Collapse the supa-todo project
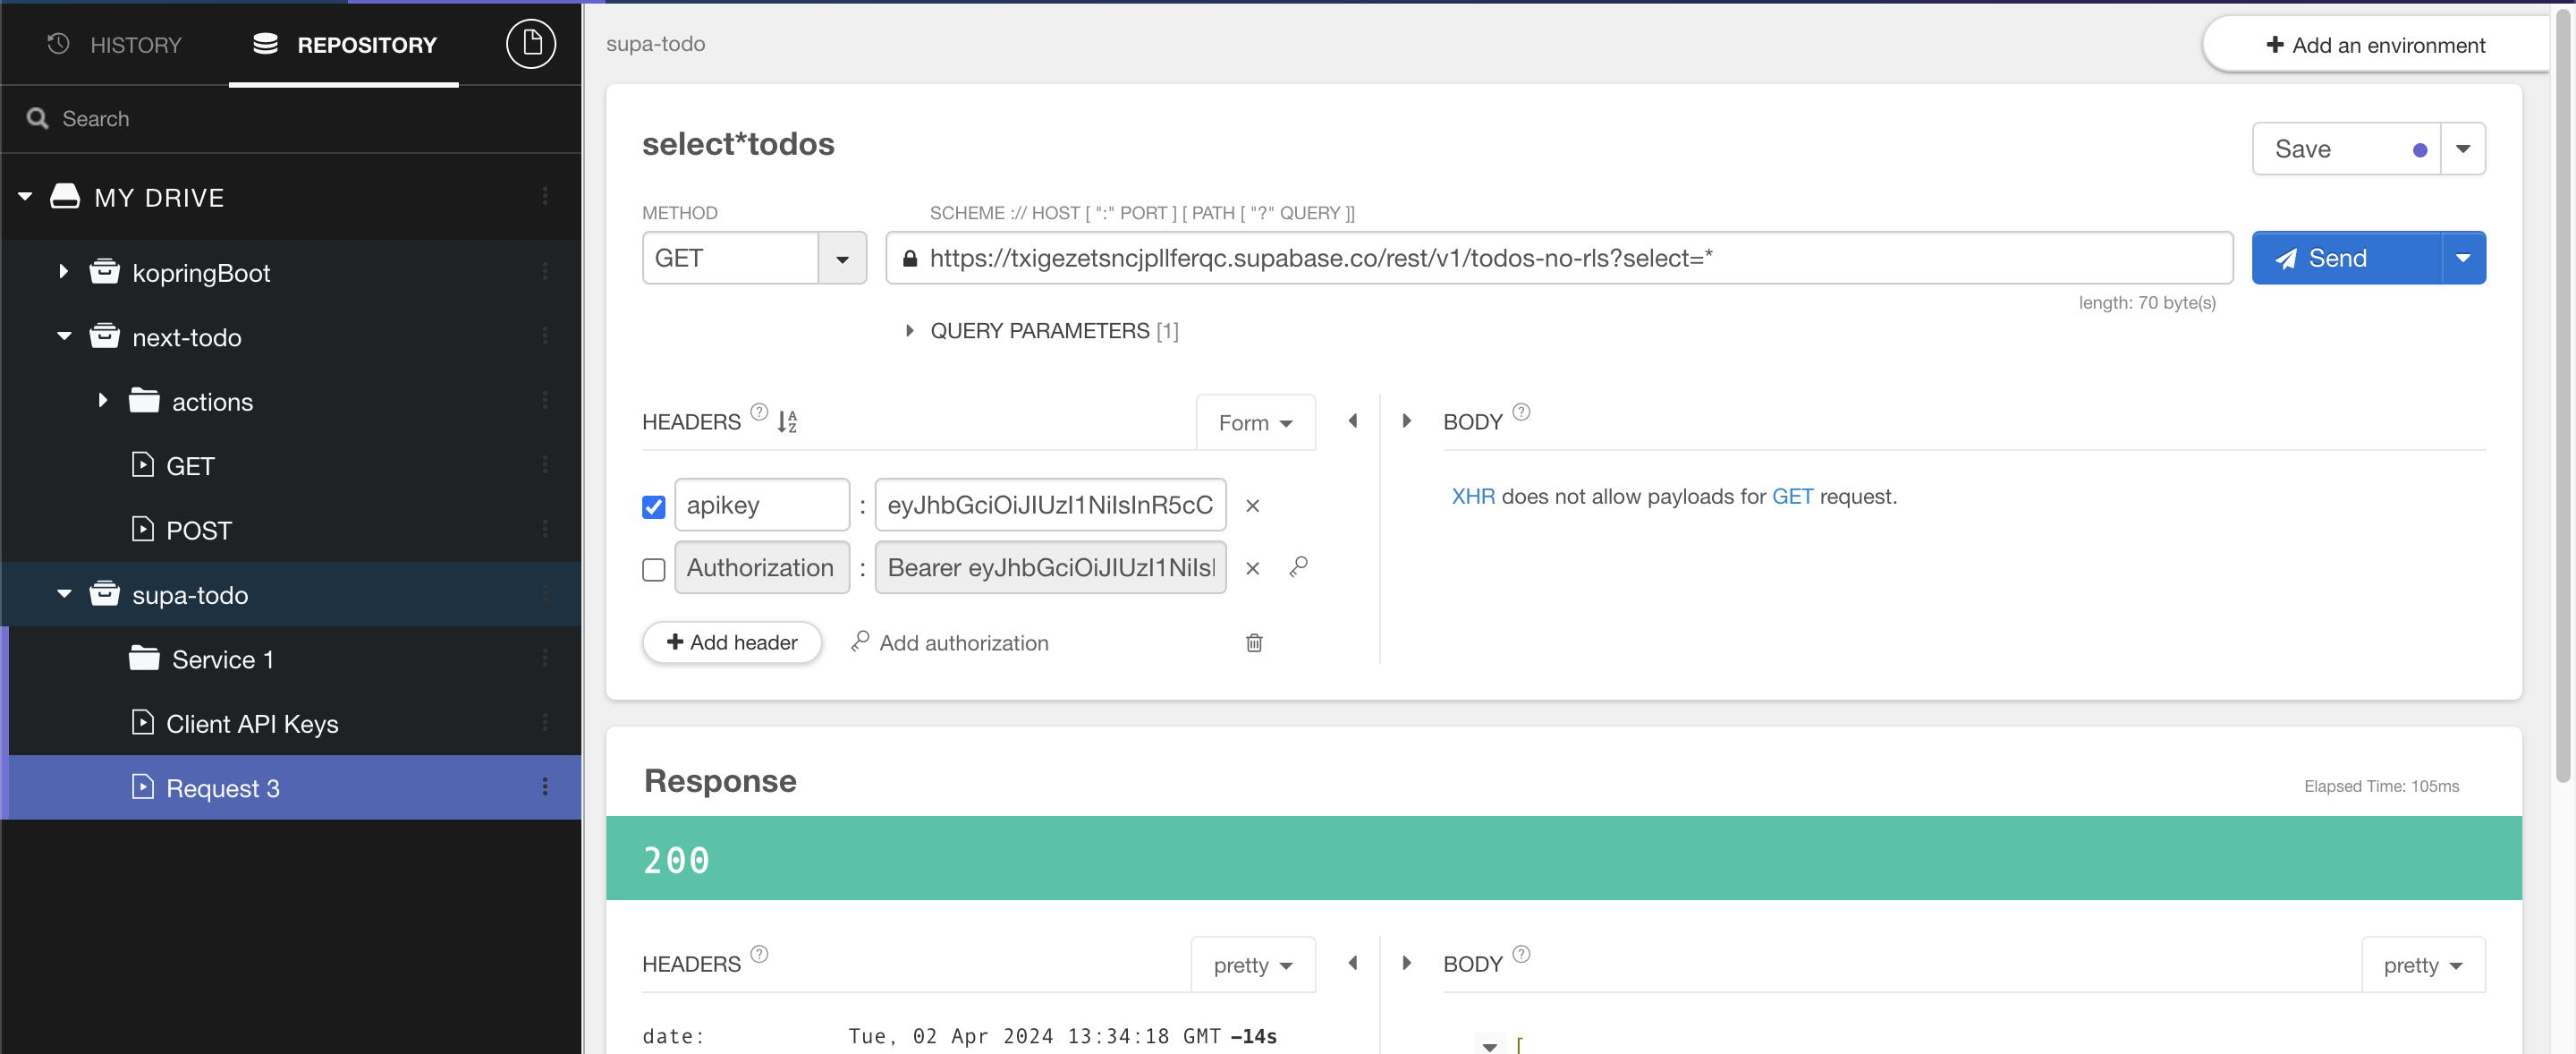 coord(64,594)
